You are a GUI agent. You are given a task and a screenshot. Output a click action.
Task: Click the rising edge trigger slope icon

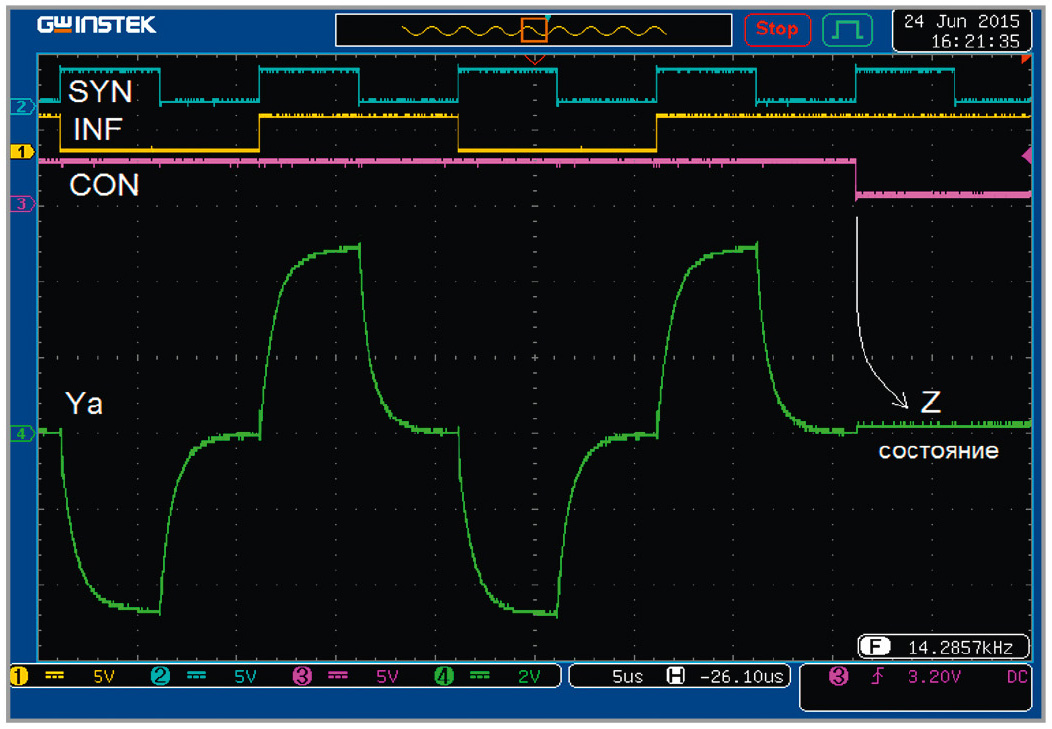coord(878,676)
